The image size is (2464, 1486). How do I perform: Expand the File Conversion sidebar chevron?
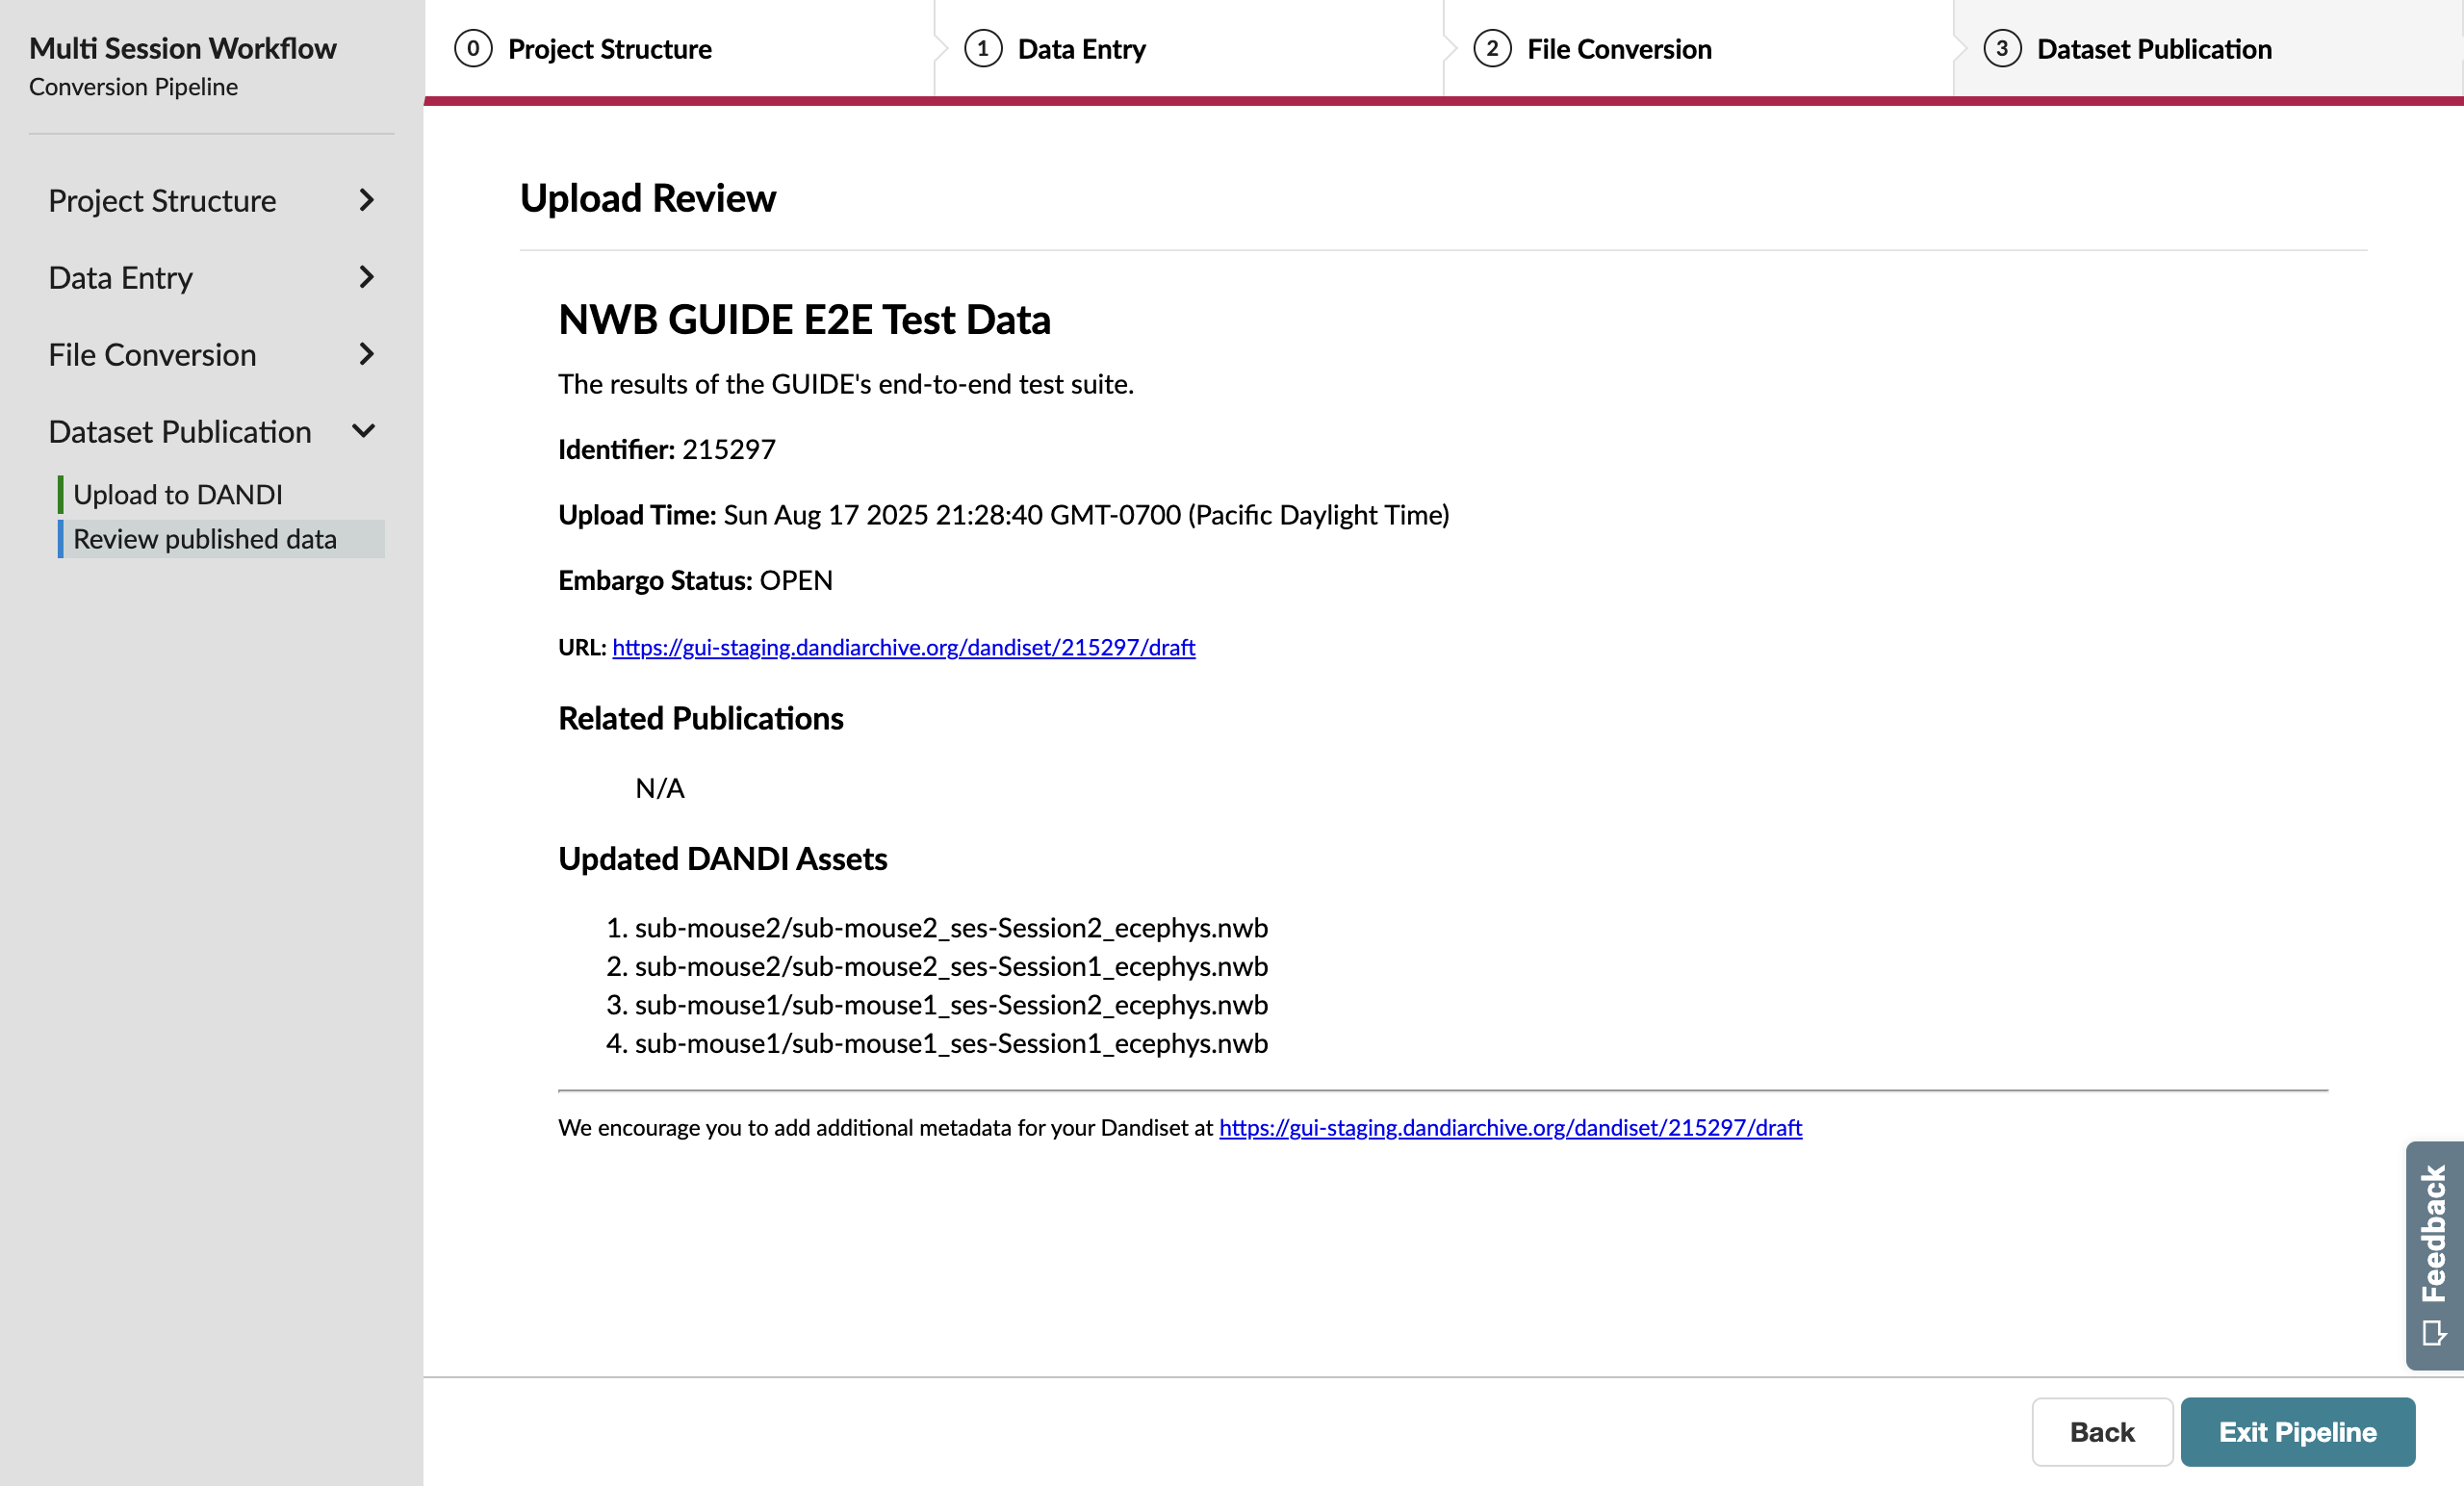[366, 354]
